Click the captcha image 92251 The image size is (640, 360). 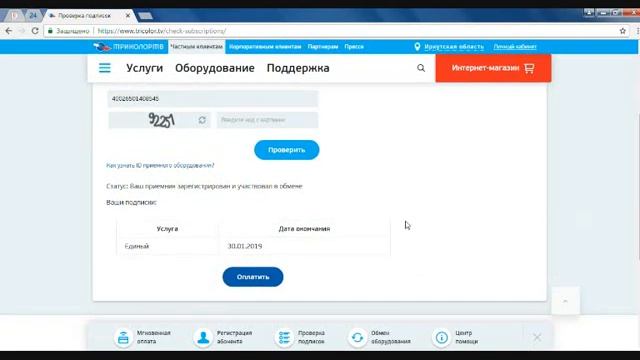161,120
